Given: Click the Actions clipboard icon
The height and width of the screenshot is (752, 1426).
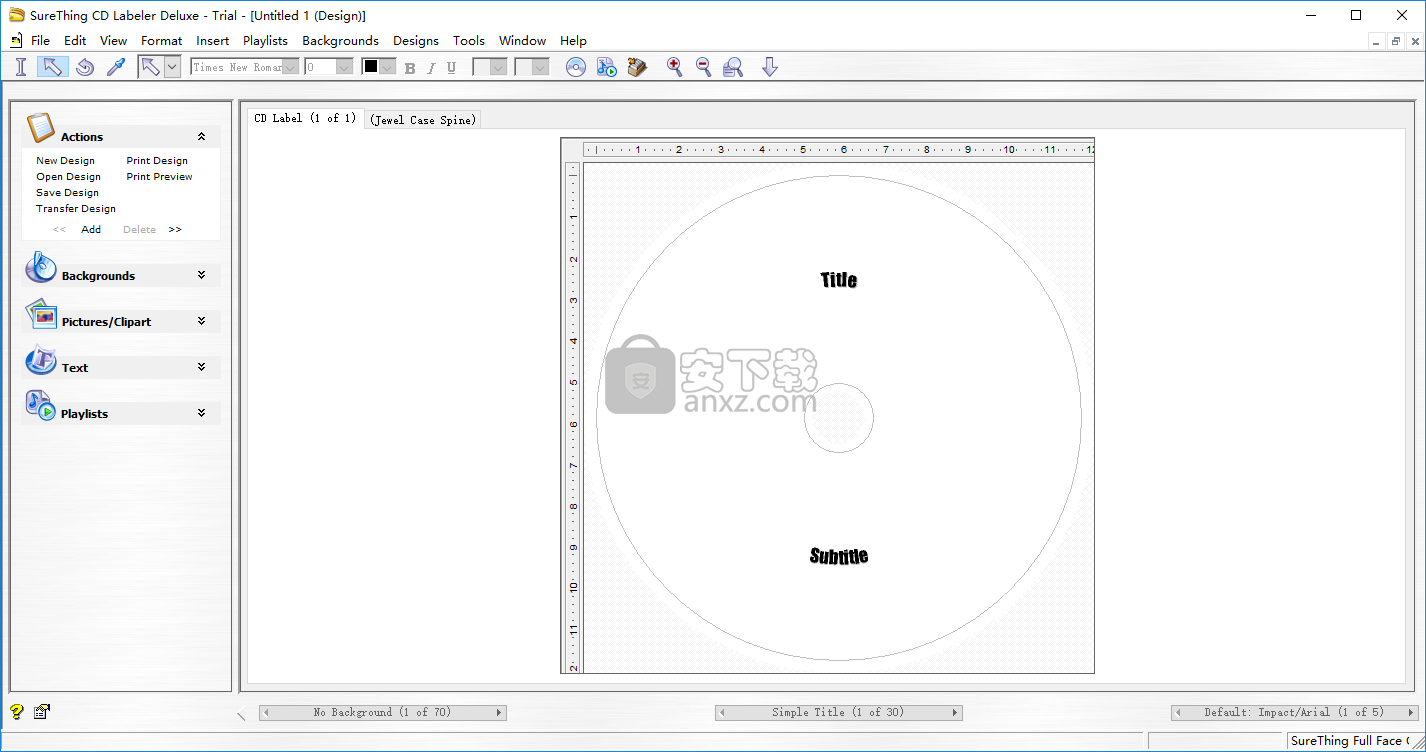Looking at the screenshot, I should (x=41, y=127).
